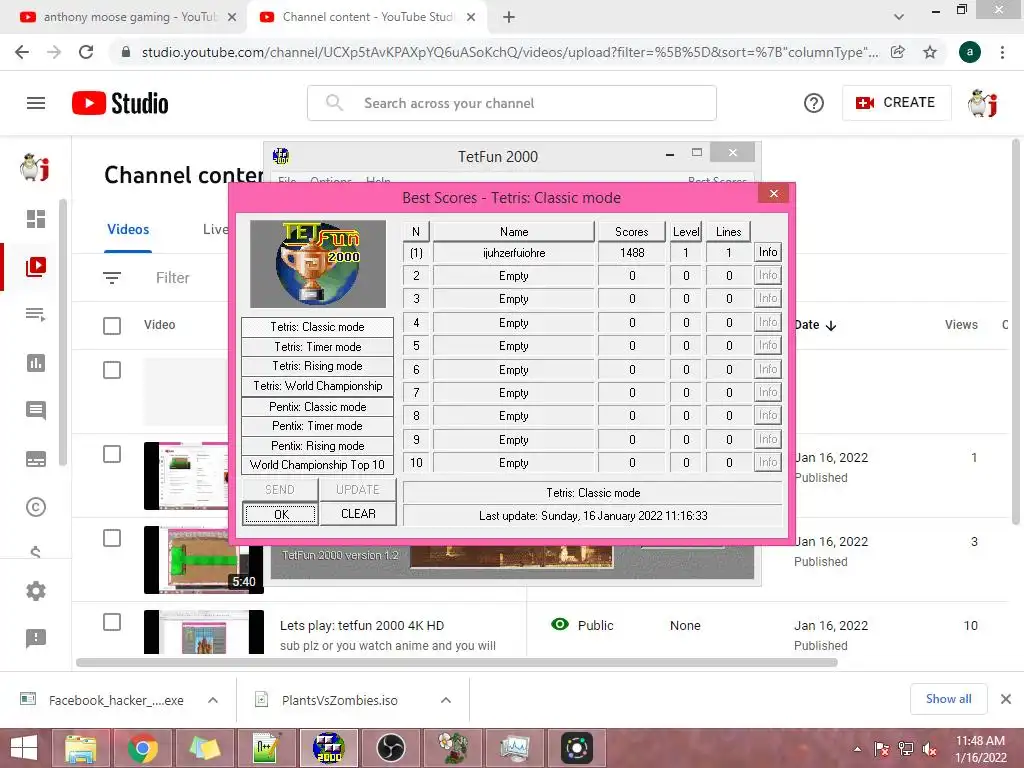
Task: Reload the page in Chrome
Action: pos(86,52)
